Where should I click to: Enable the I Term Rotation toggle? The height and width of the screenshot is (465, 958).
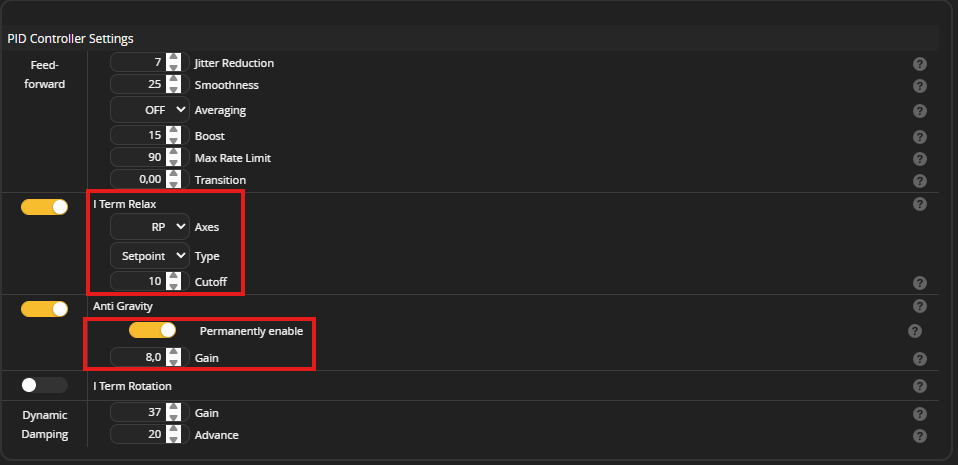[x=45, y=385]
